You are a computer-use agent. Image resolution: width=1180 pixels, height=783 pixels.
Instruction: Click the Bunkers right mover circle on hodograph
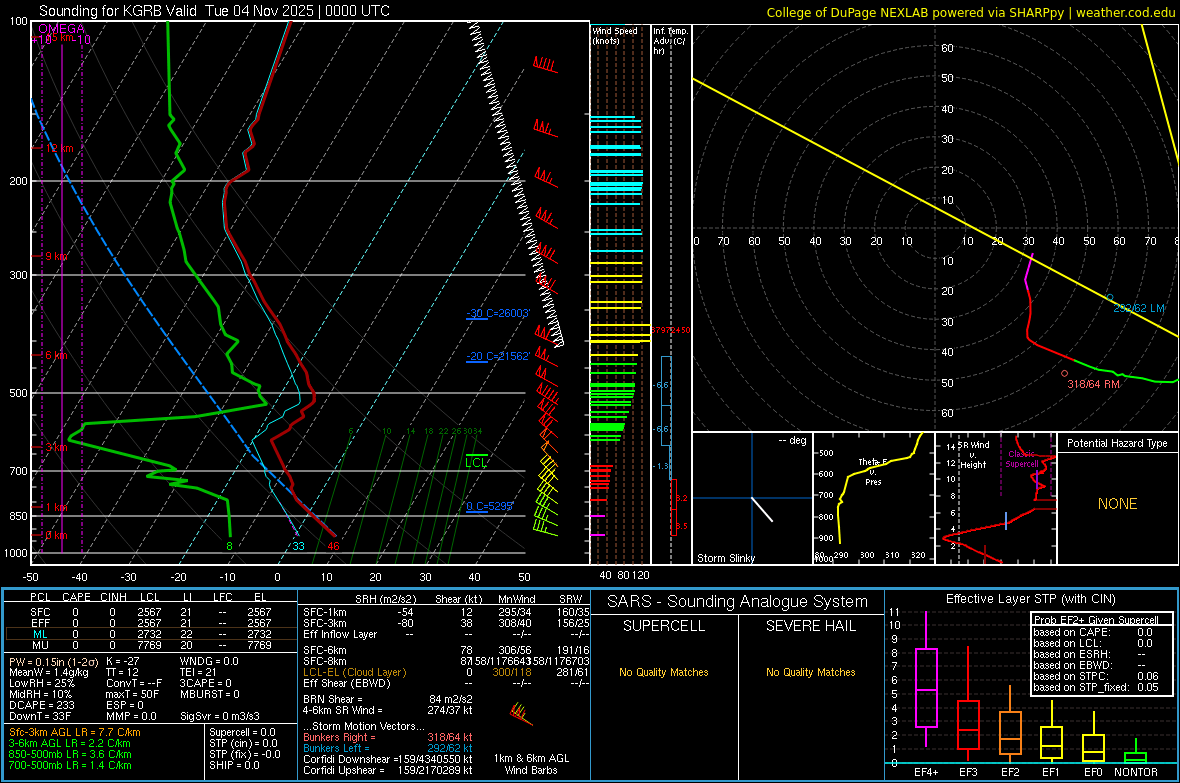[x=1064, y=373]
